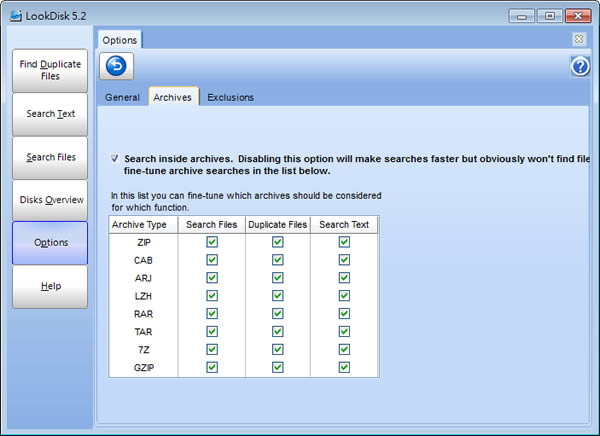Screen dimensions: 600x436
Task: Uncheck ZIP under Search Text
Action: (344, 242)
